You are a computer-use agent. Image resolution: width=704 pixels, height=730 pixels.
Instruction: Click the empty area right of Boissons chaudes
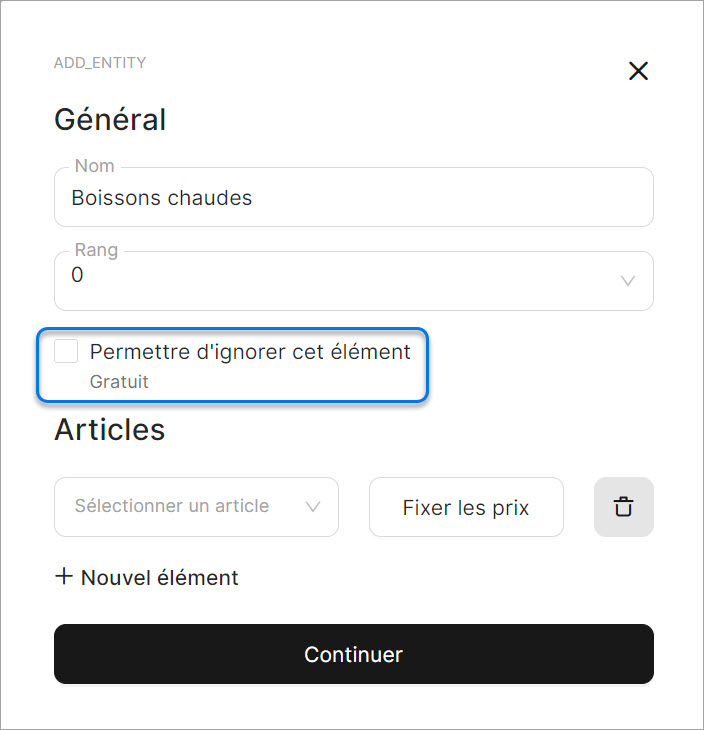450,198
